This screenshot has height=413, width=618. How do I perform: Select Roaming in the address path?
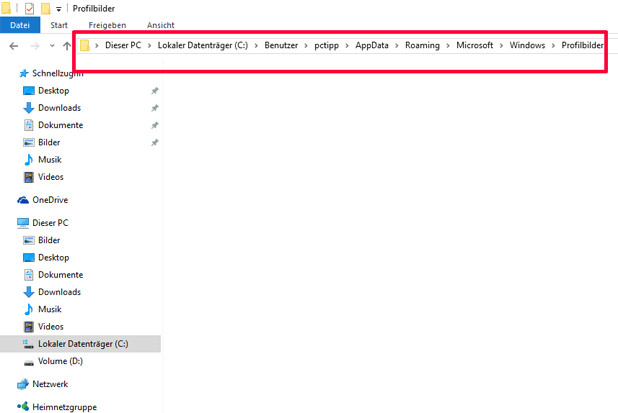pos(422,45)
